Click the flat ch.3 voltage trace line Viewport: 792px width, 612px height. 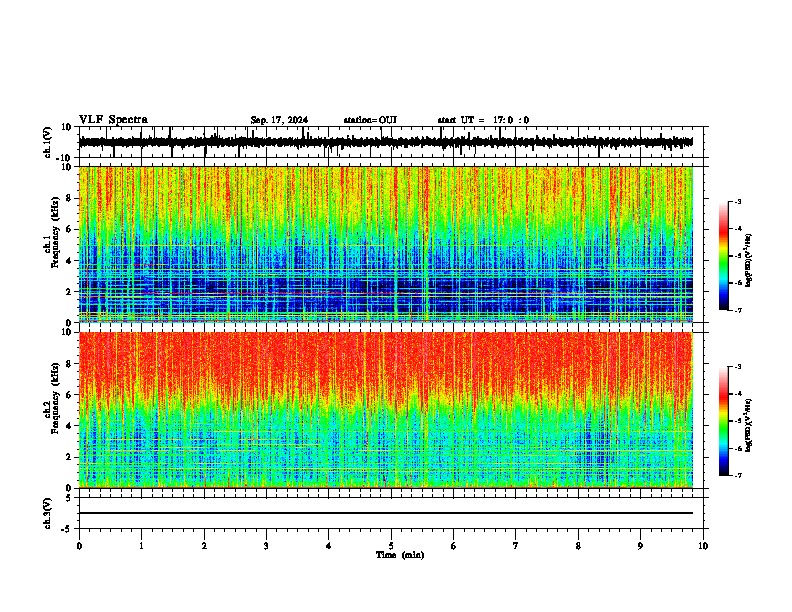(386, 513)
